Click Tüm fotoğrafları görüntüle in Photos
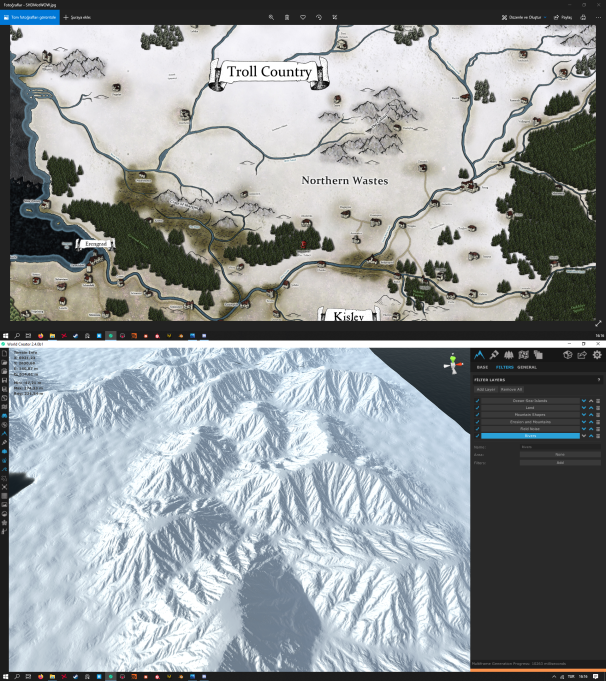Screen dimensions: 606x681 click(30, 17)
